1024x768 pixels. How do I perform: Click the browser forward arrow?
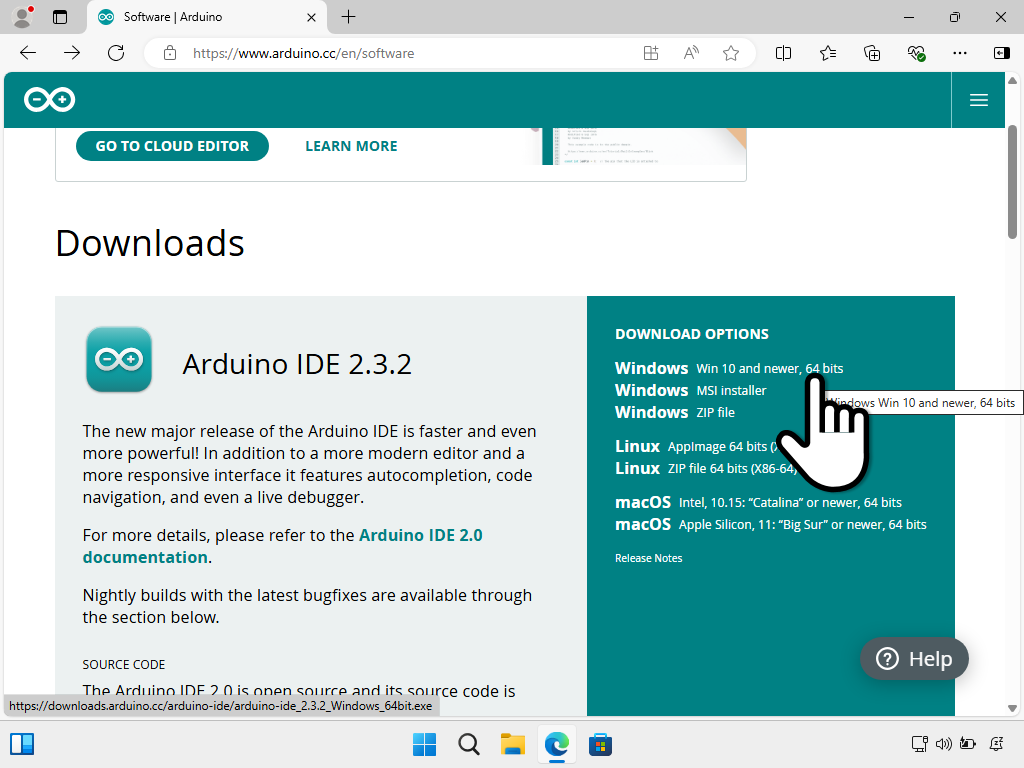pos(72,53)
